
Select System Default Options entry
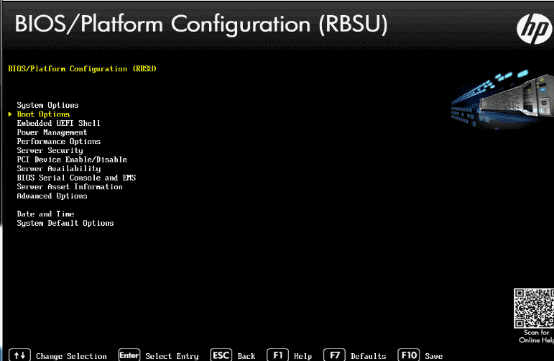(65, 223)
